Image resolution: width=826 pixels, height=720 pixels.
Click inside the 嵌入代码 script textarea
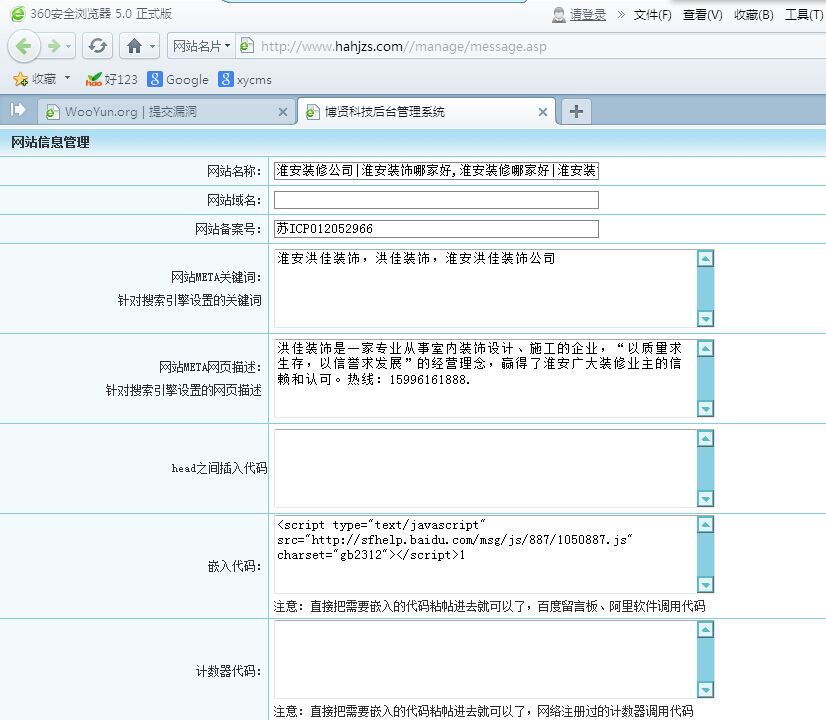486,555
